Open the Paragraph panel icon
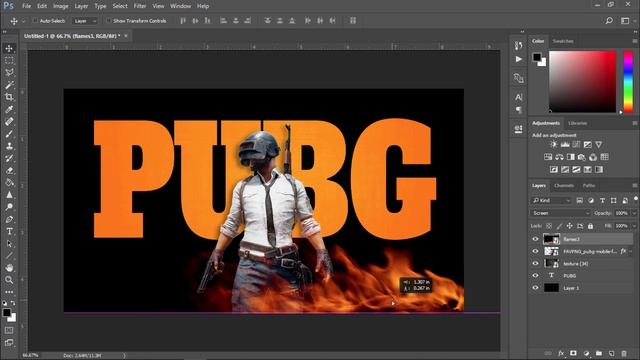This screenshot has height=360, width=640. tap(518, 110)
